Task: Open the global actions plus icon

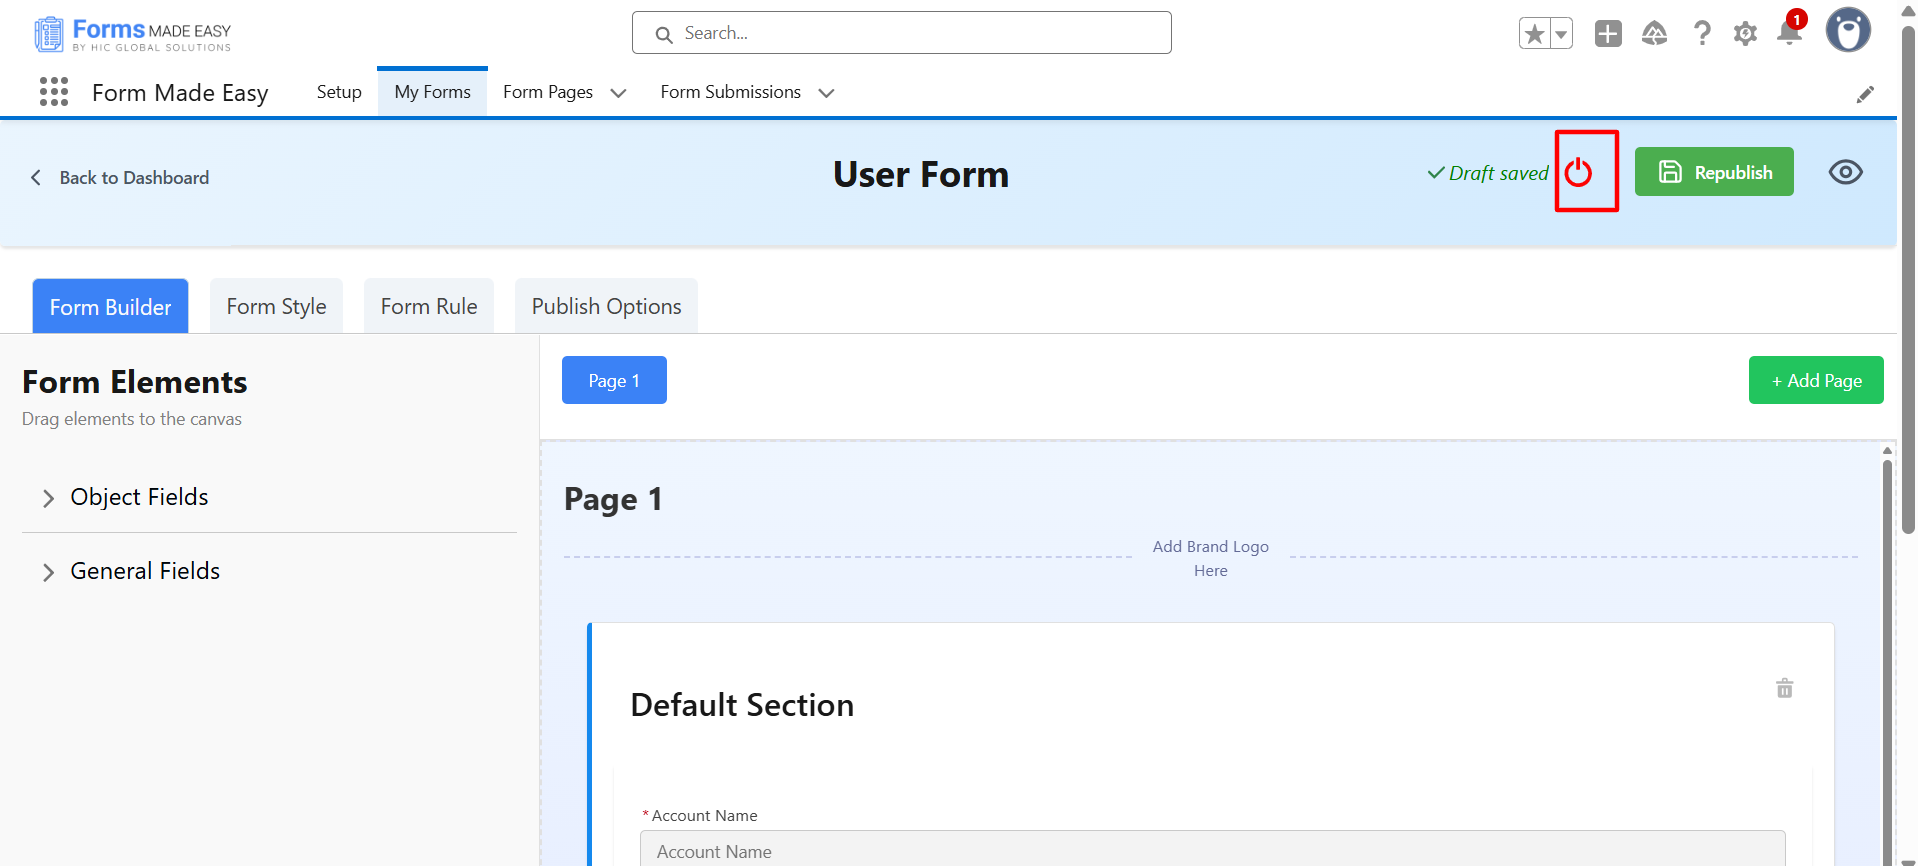Action: 1608,34
